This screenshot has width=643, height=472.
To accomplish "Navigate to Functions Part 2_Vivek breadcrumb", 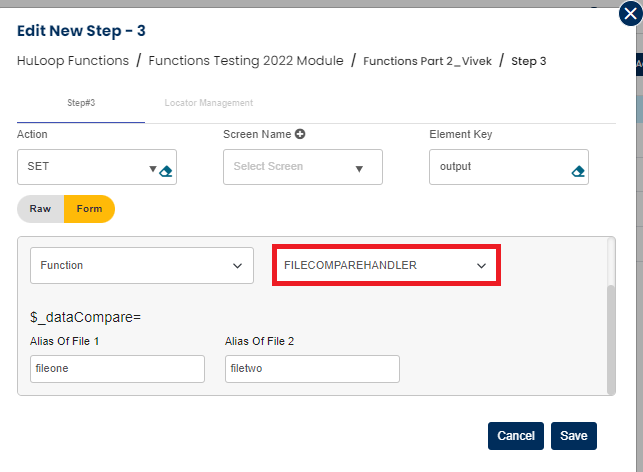I will click(x=428, y=61).
